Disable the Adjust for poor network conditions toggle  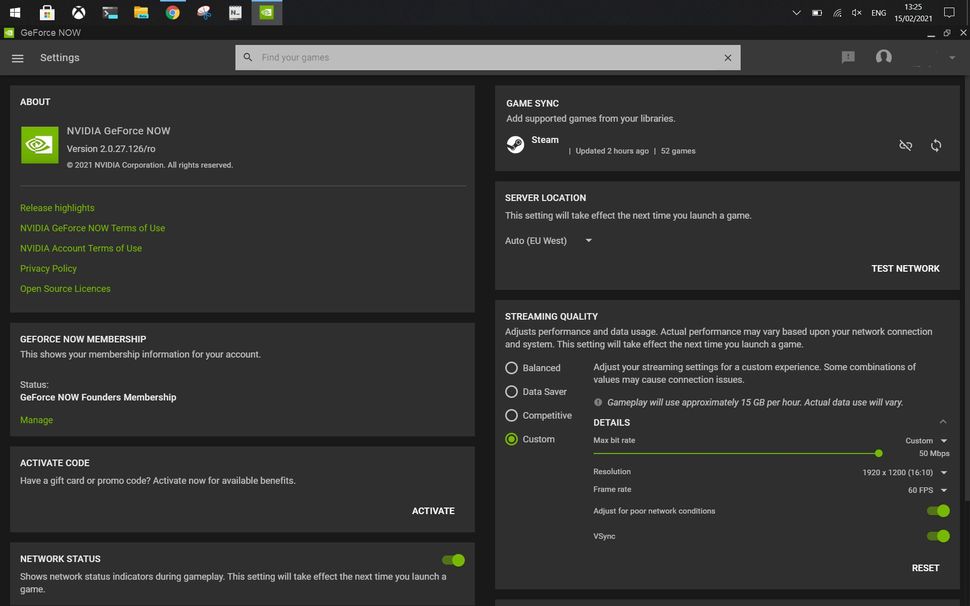pyautogui.click(x=937, y=510)
